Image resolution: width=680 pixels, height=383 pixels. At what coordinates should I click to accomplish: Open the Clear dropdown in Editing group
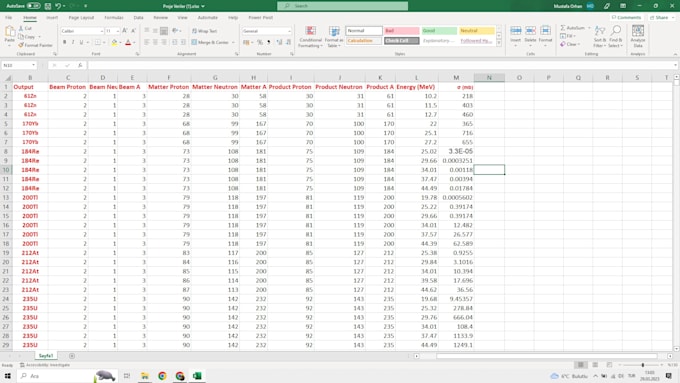coord(580,44)
